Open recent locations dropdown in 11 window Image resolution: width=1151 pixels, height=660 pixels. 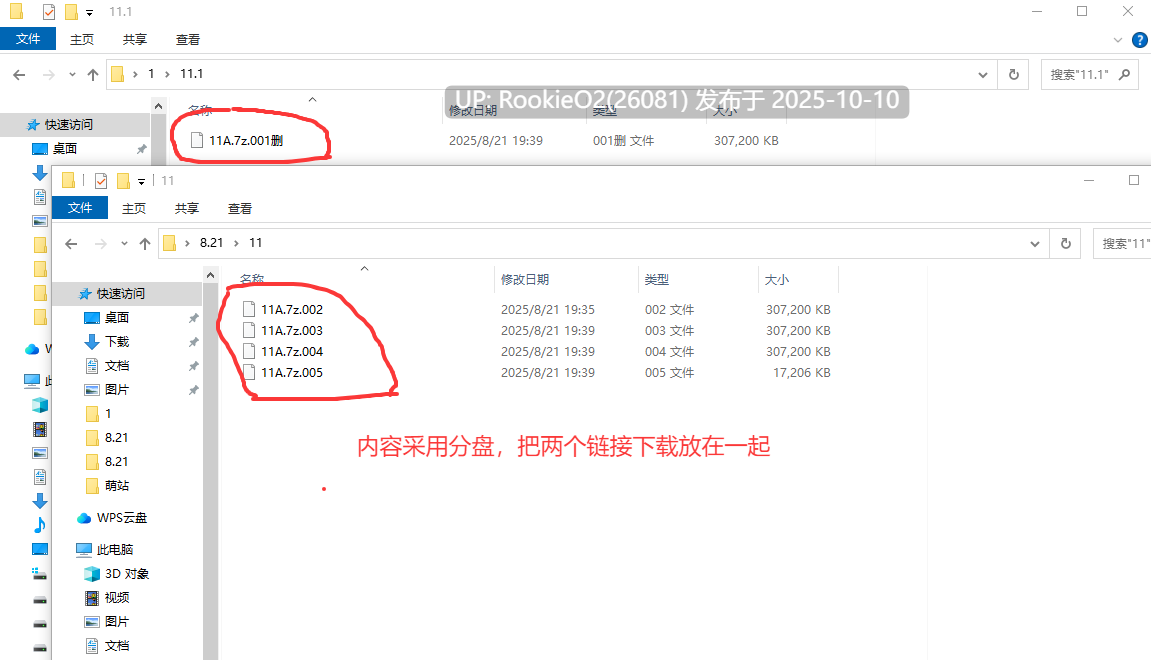[x=124, y=244]
